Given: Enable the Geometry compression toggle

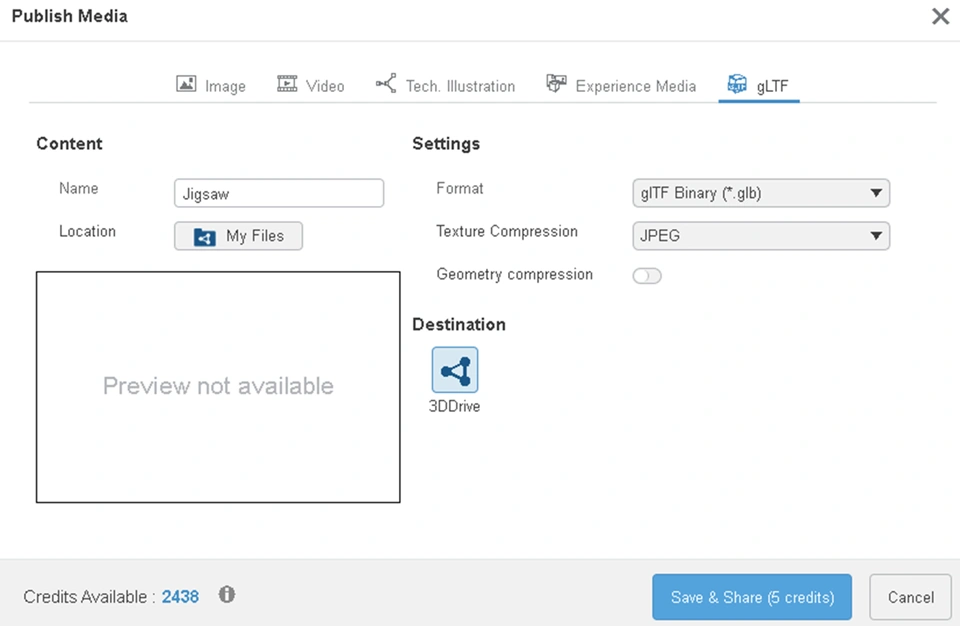Looking at the screenshot, I should tap(647, 276).
